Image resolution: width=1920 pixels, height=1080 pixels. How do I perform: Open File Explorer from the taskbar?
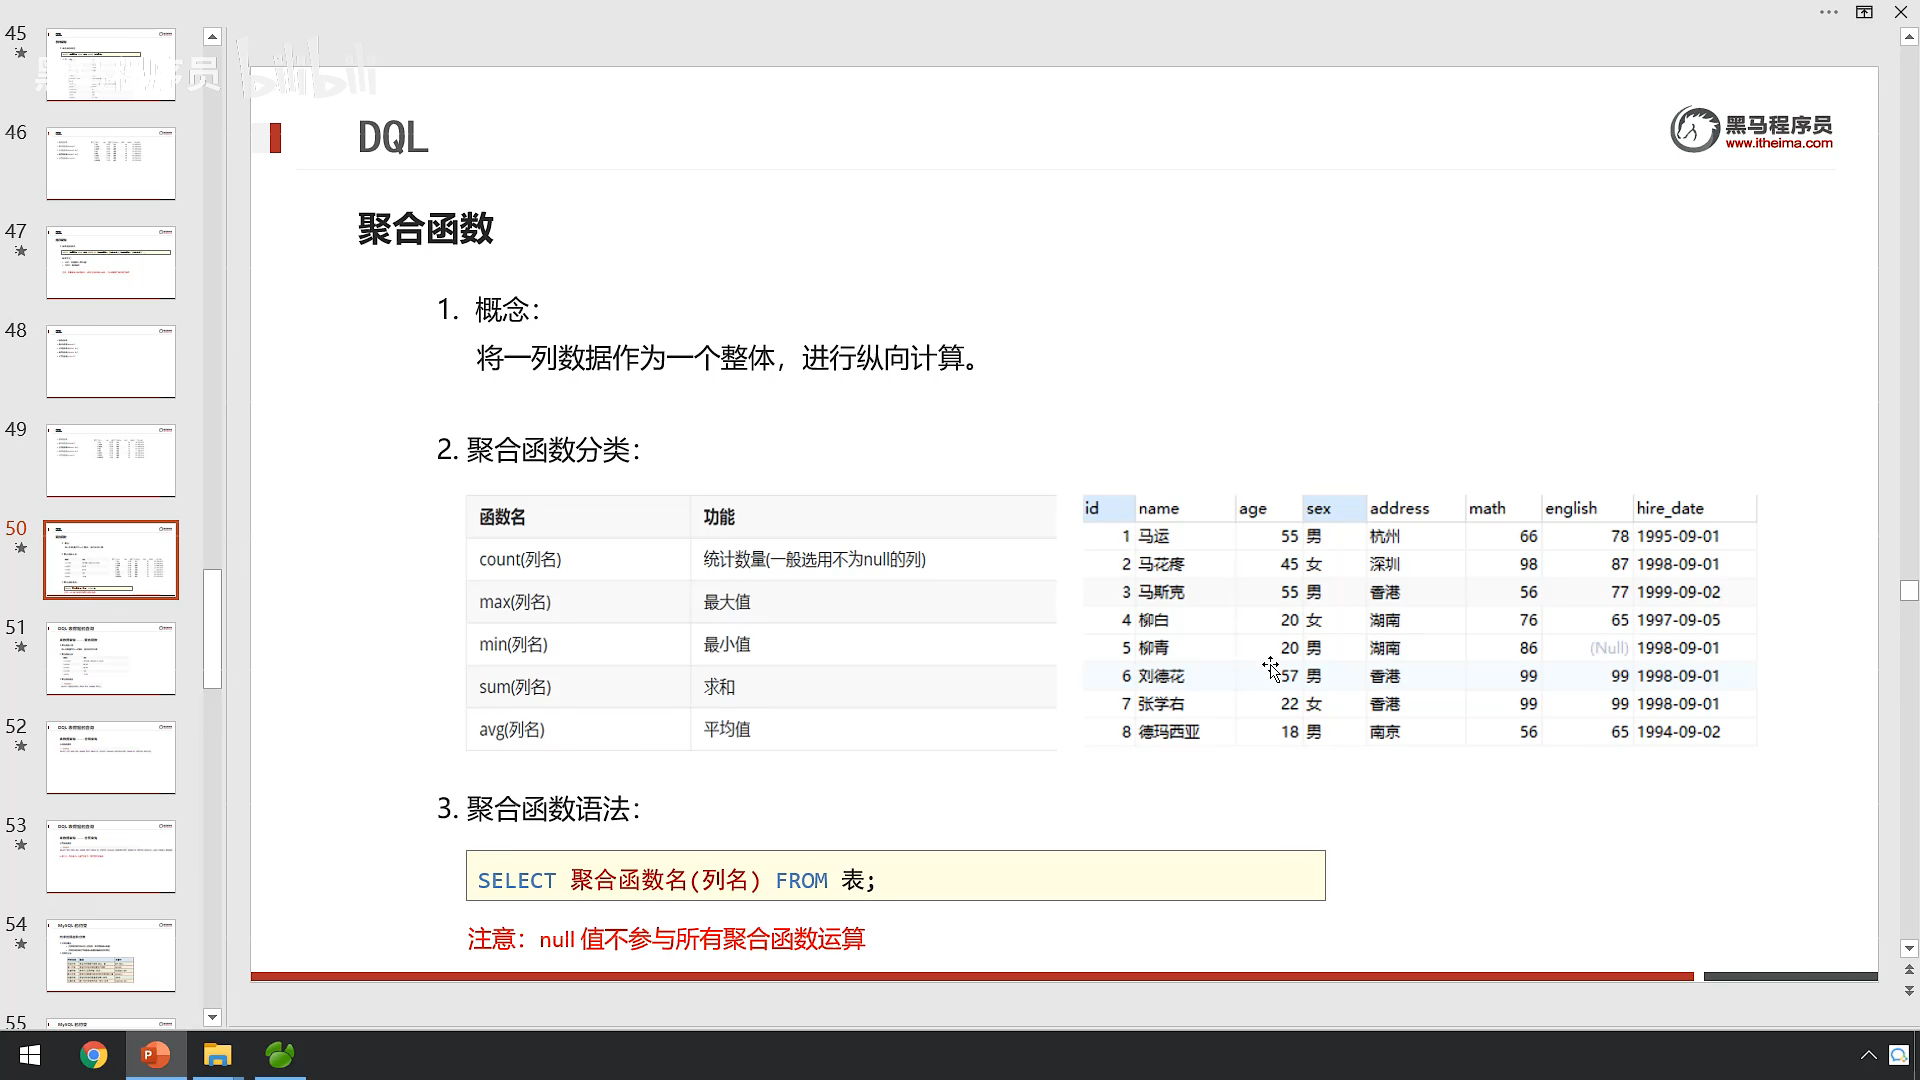[217, 1055]
